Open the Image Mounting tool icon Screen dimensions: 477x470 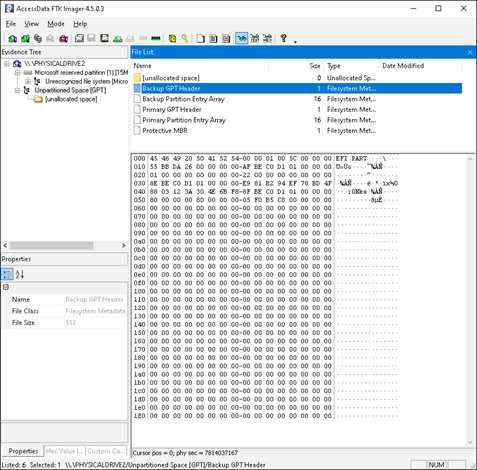[38, 39]
